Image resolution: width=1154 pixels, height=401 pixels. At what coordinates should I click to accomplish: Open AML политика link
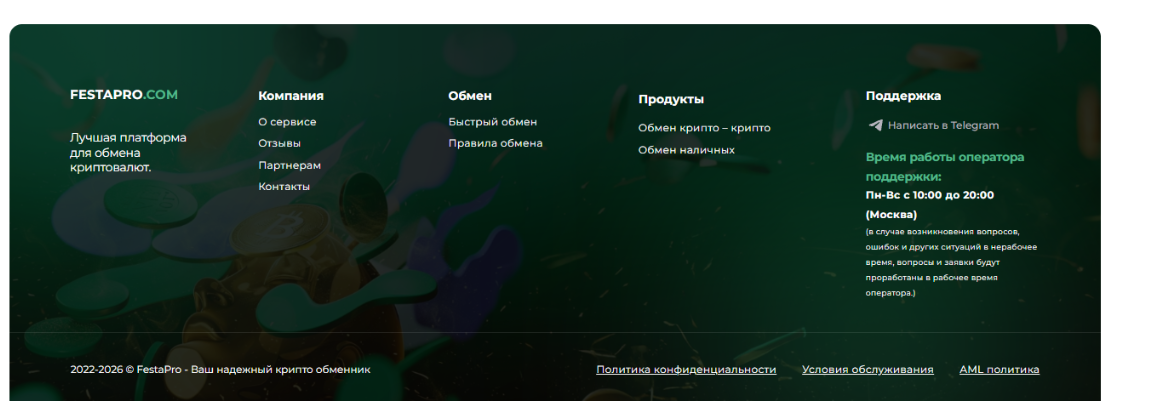[x=999, y=370]
